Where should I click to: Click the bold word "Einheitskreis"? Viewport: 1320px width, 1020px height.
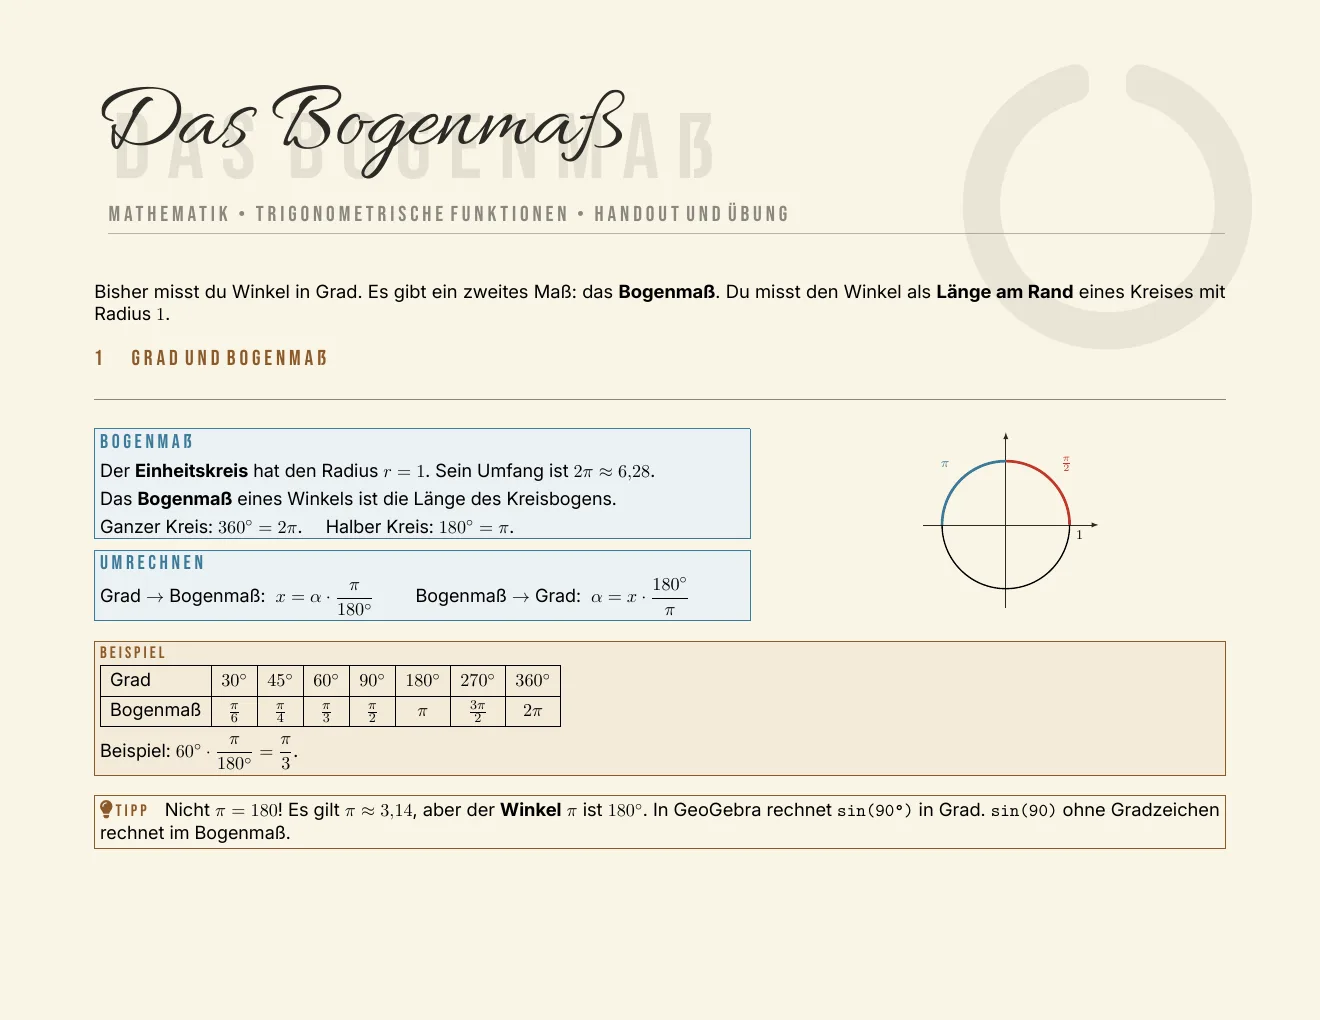[x=191, y=471]
